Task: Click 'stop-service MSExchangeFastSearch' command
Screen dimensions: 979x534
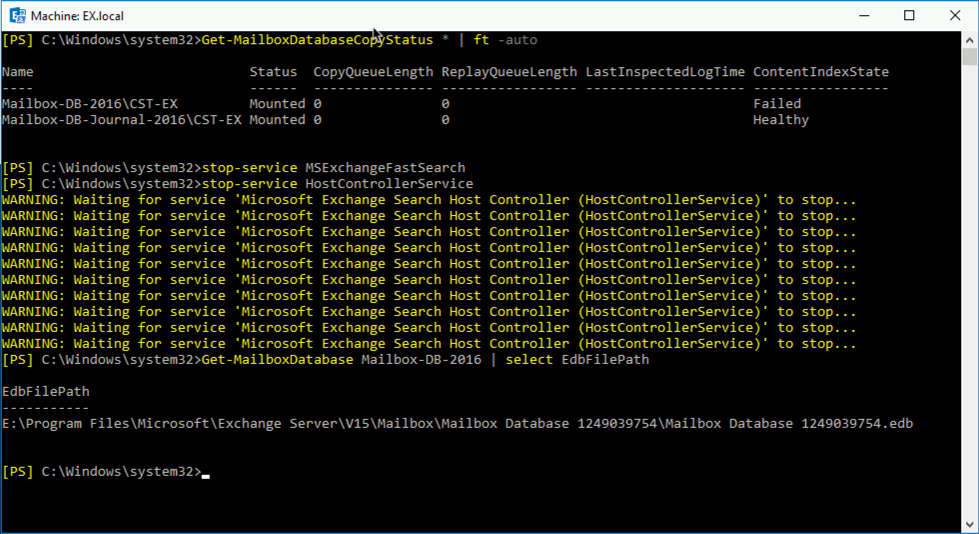Action: pos(333,168)
